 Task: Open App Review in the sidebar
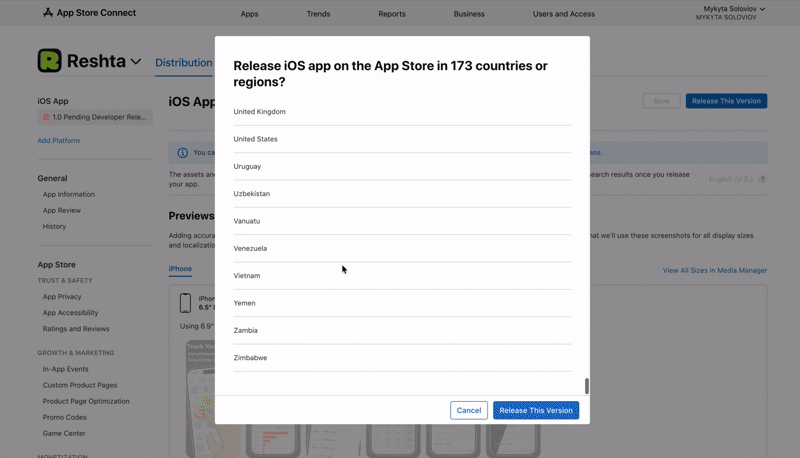click(62, 210)
